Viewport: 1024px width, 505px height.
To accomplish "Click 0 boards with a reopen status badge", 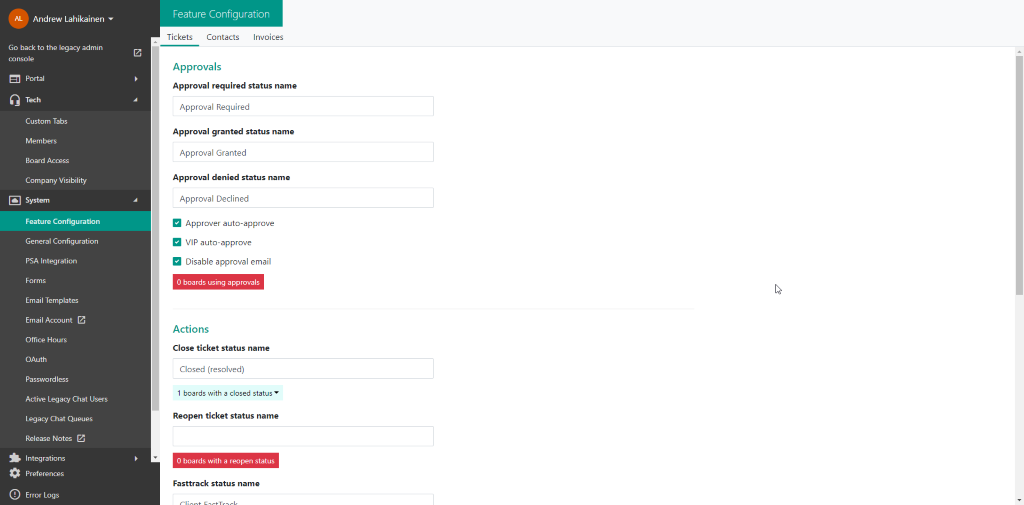I will point(226,461).
